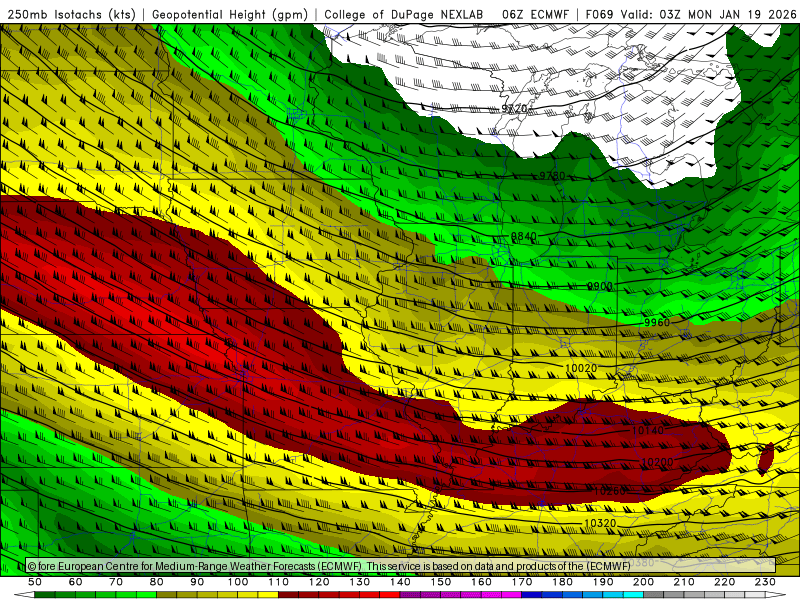Click the 170 label on the color scale
This screenshot has width=800, height=600.
(x=522, y=582)
